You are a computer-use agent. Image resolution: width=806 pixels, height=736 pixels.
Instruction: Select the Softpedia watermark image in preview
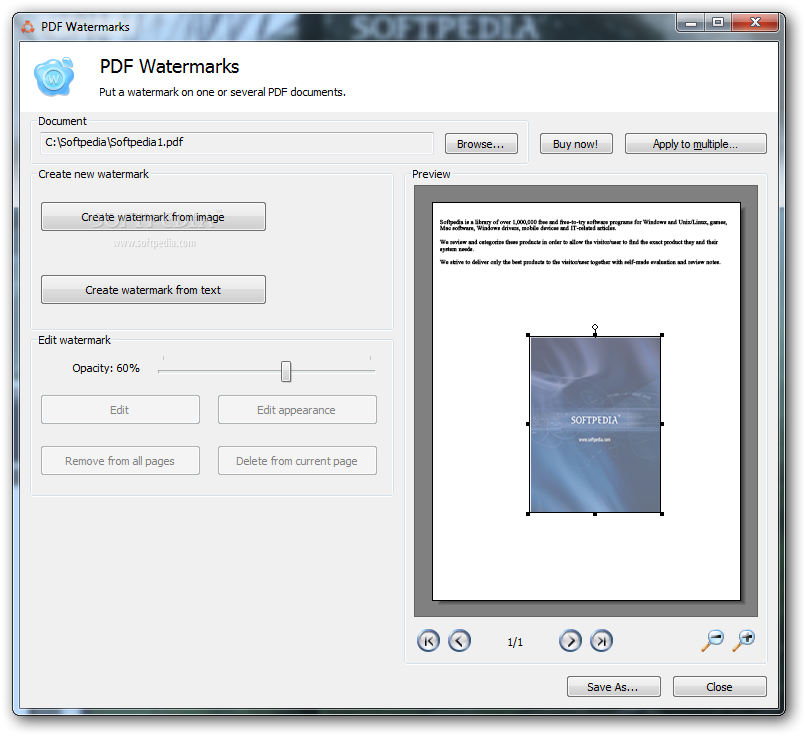click(595, 425)
